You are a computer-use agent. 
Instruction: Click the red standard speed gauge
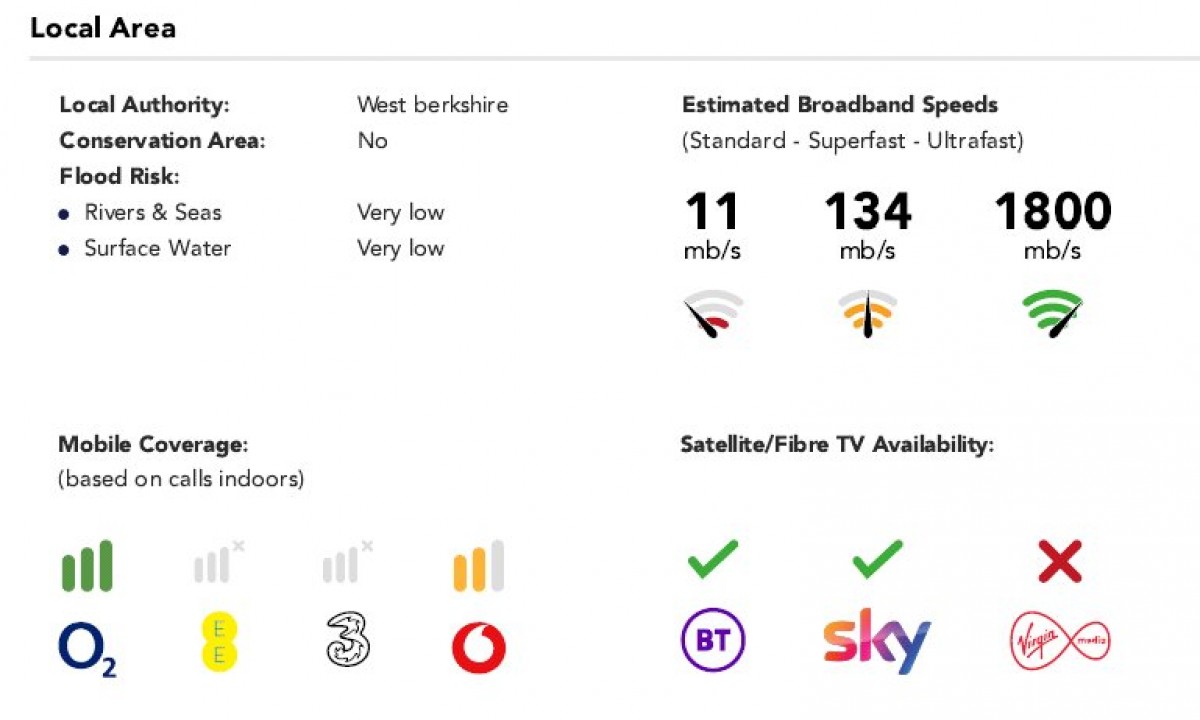712,314
